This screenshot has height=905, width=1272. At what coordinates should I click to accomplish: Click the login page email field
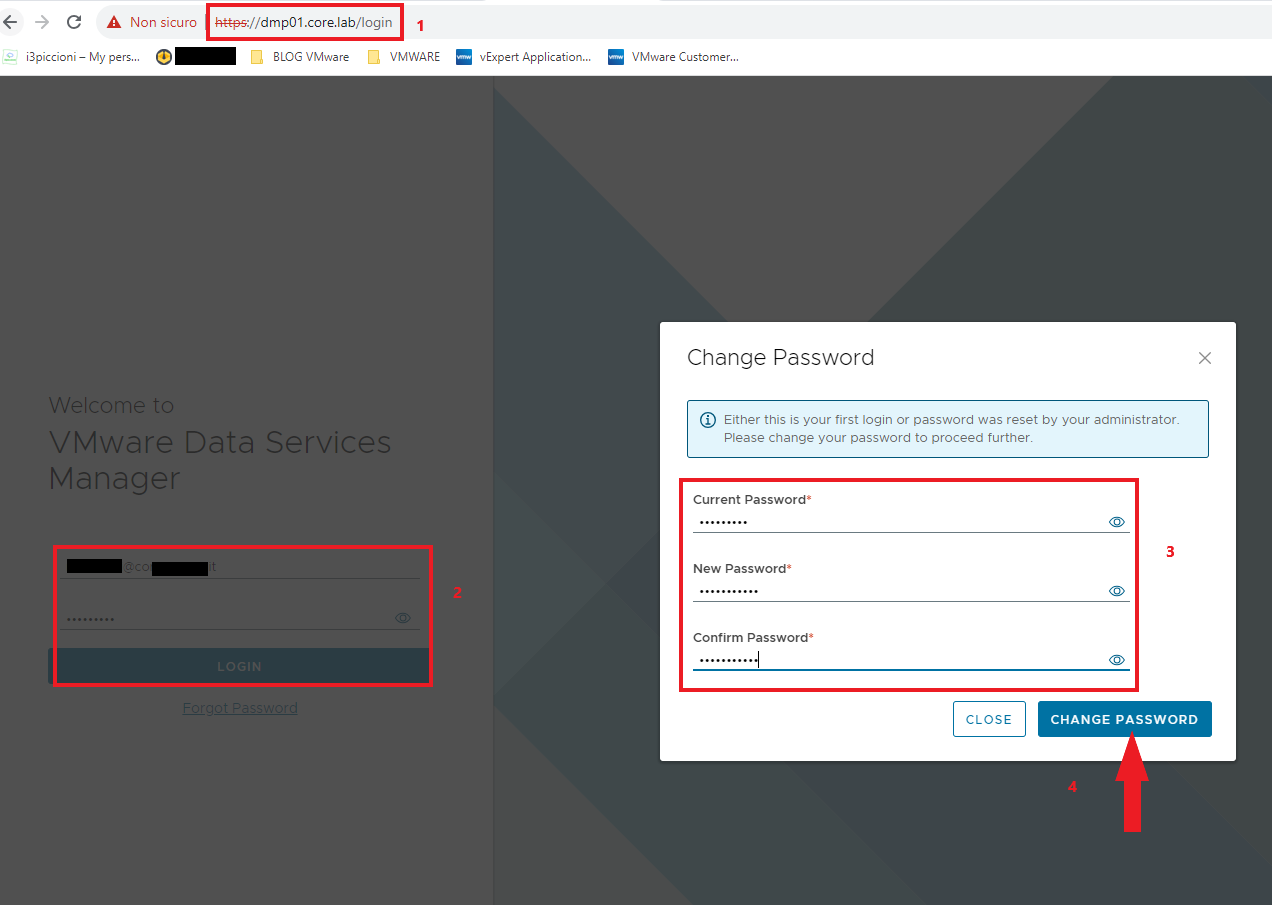coord(239,567)
